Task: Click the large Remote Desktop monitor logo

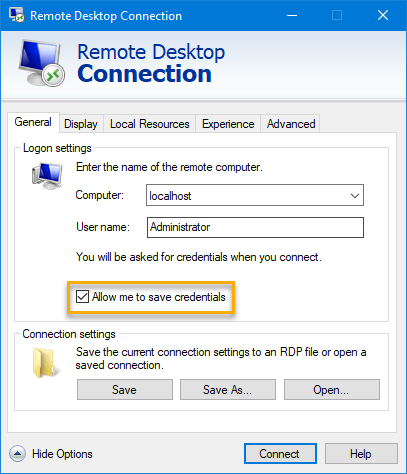Action: pyautogui.click(x=41, y=63)
